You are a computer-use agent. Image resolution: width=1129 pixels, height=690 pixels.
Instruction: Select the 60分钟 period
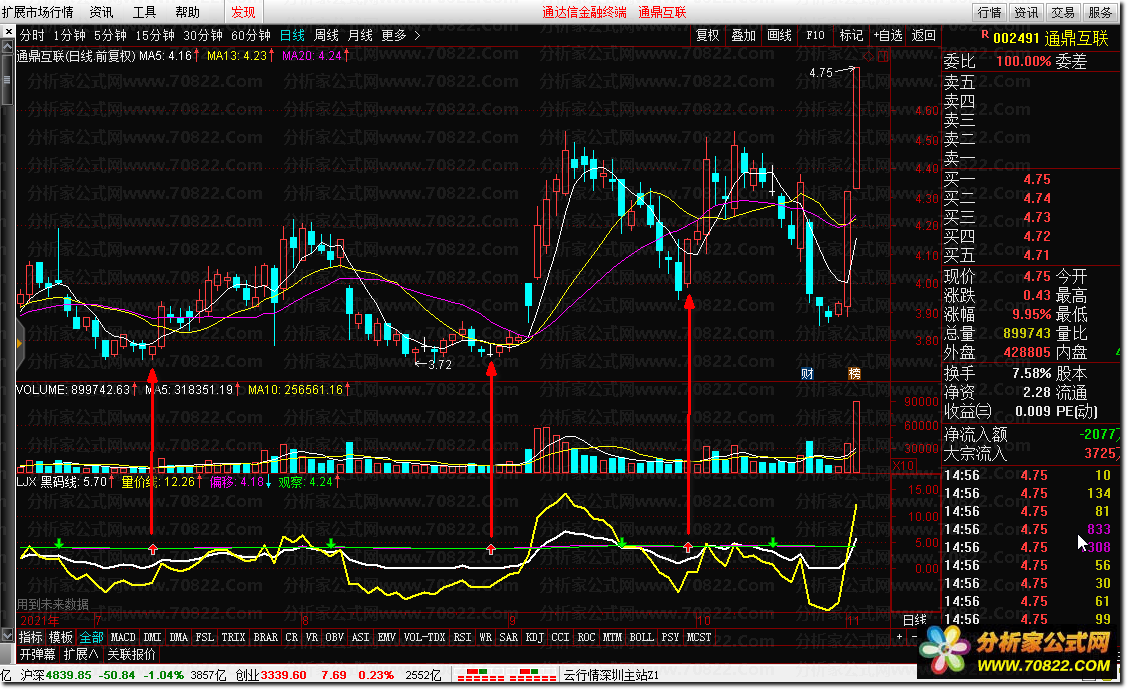[x=251, y=35]
